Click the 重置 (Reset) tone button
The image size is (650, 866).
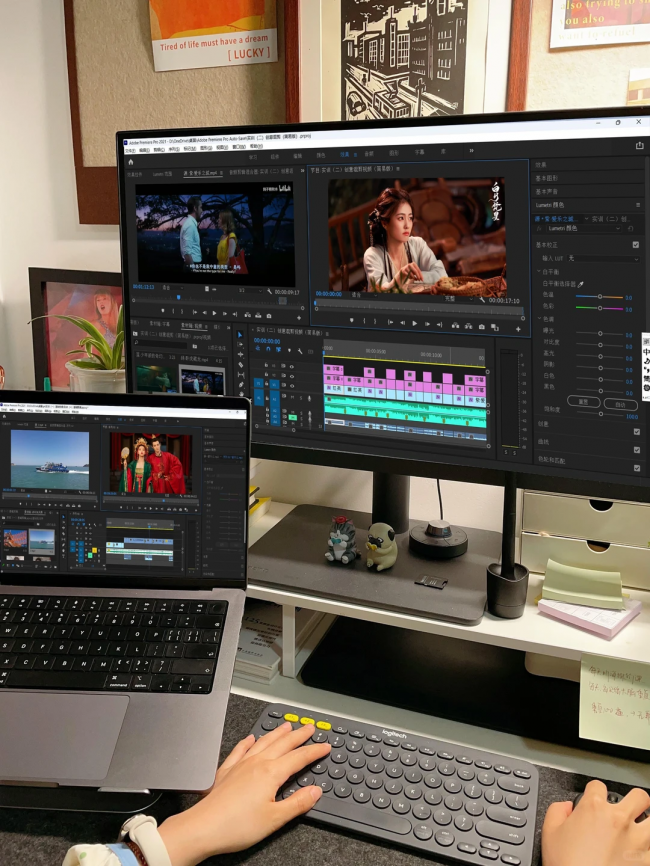[584, 403]
